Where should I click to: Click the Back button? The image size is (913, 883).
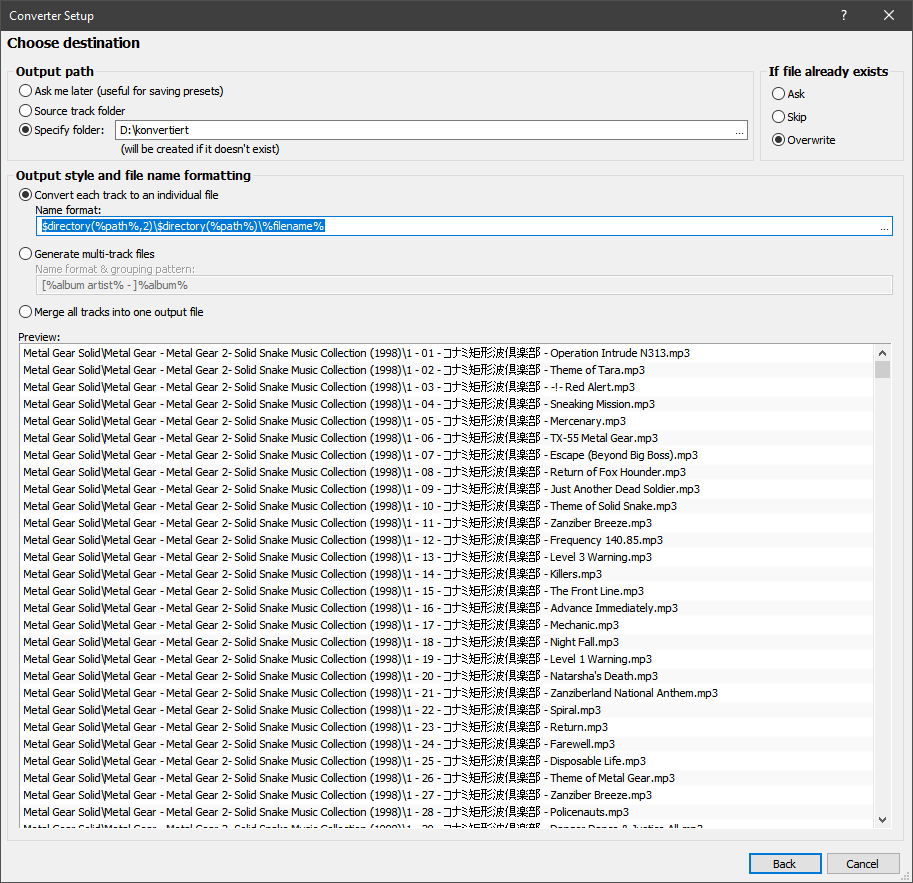pyautogui.click(x=784, y=863)
